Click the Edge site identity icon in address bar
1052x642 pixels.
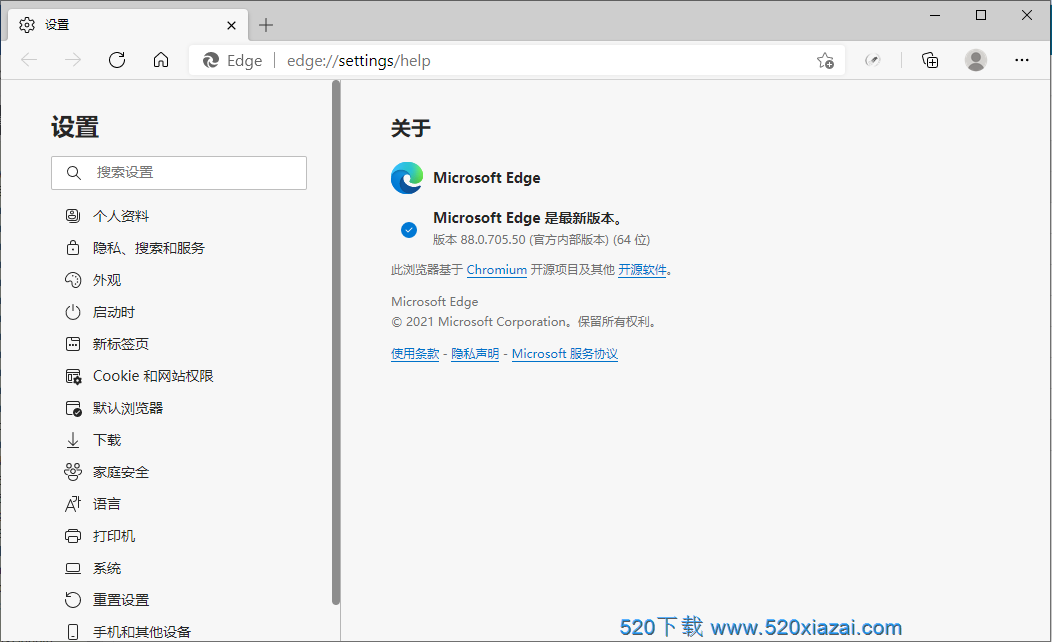coord(211,60)
